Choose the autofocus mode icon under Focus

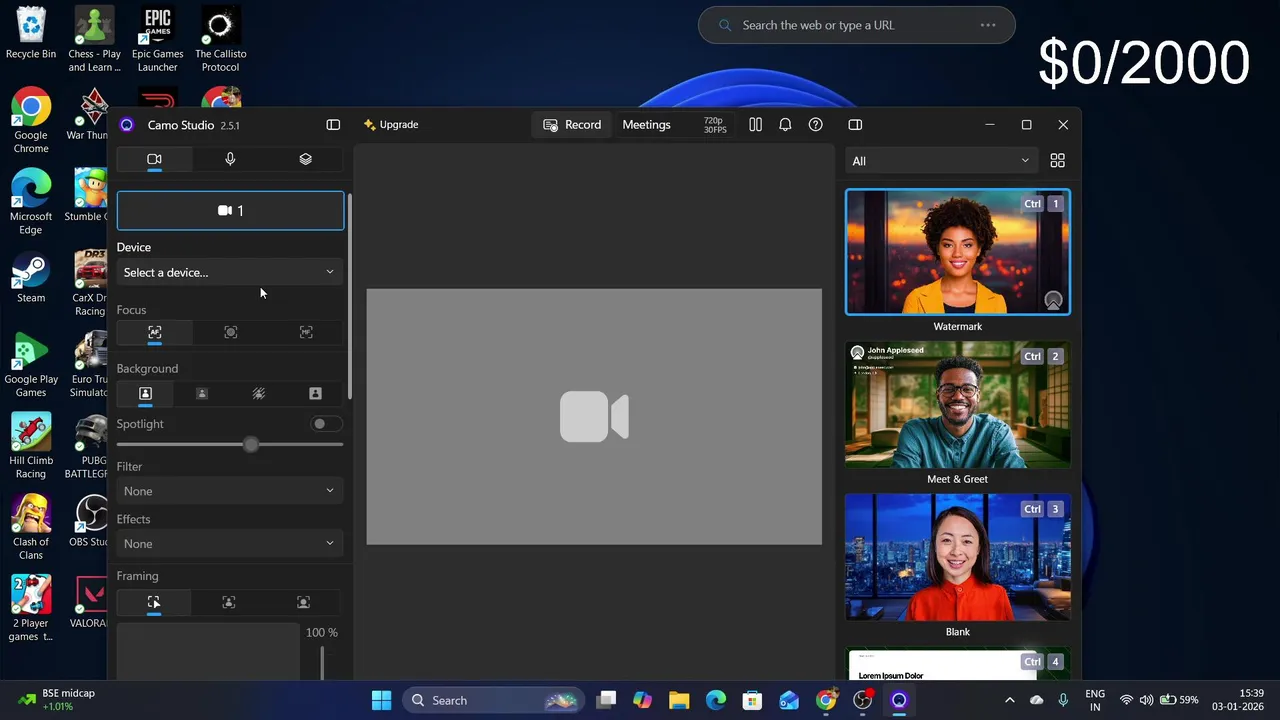coord(154,332)
